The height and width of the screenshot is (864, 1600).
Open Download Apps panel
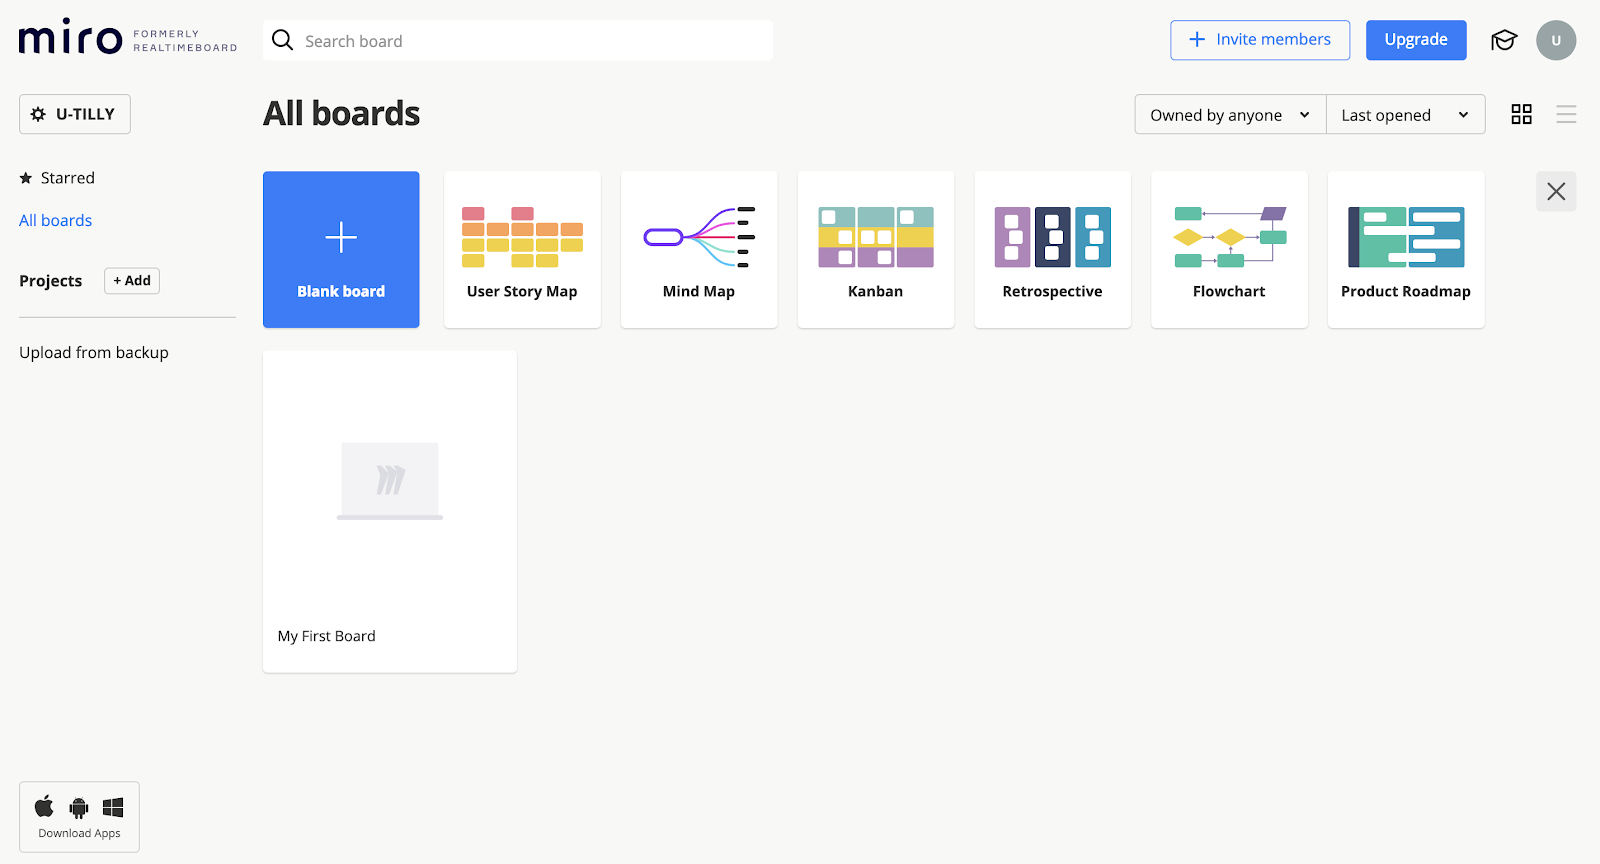tap(79, 817)
